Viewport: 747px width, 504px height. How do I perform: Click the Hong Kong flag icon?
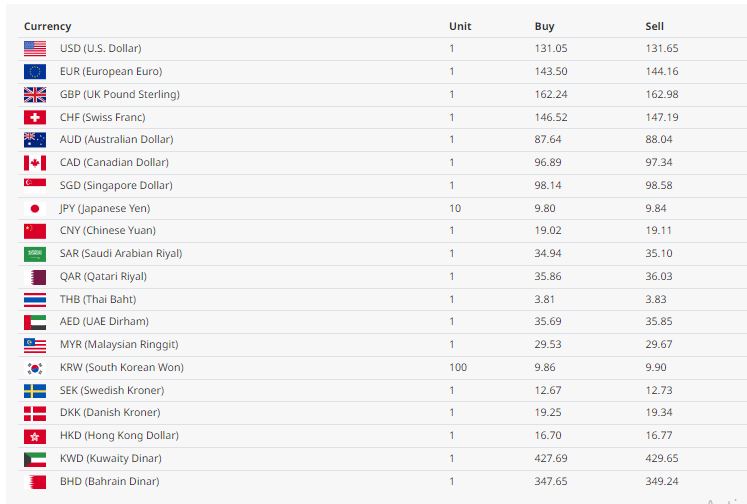pos(35,436)
